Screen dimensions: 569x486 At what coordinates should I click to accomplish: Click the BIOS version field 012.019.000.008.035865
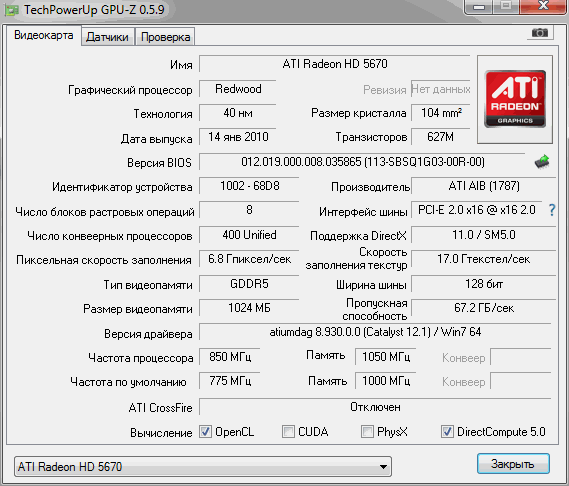pyautogui.click(x=362, y=162)
